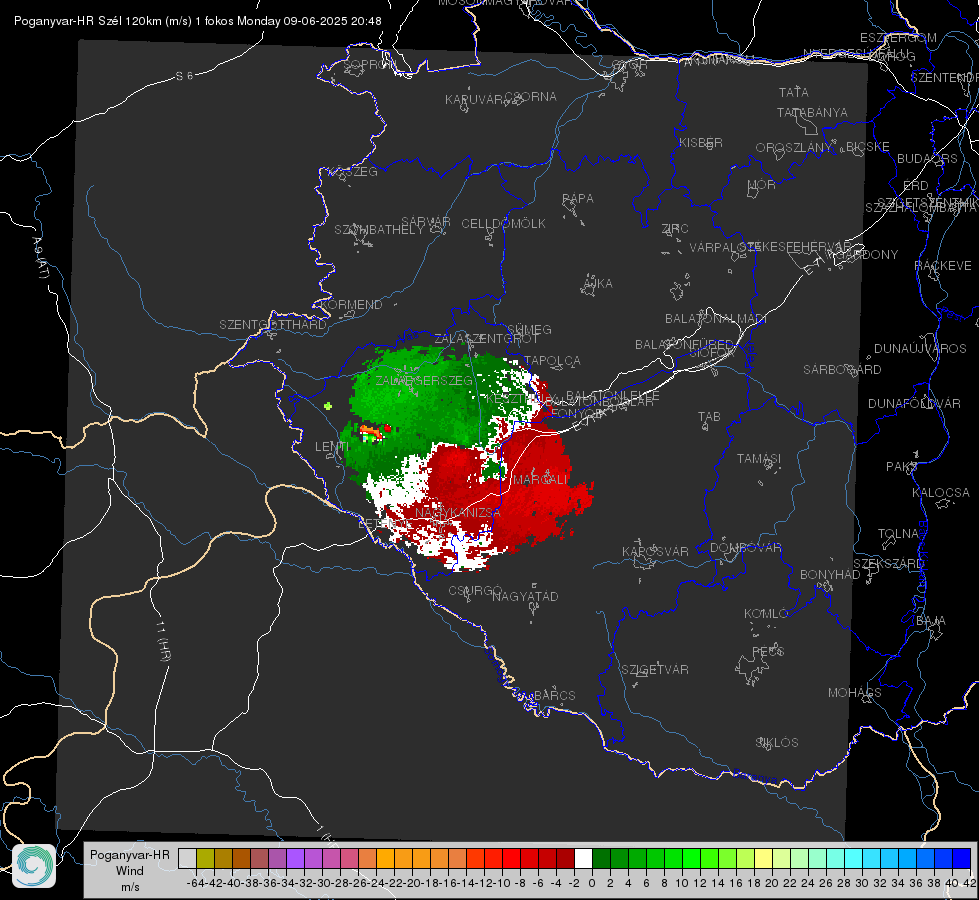The image size is (979, 900).
Task: Pick the purple swatch near -34
Action: (295, 858)
